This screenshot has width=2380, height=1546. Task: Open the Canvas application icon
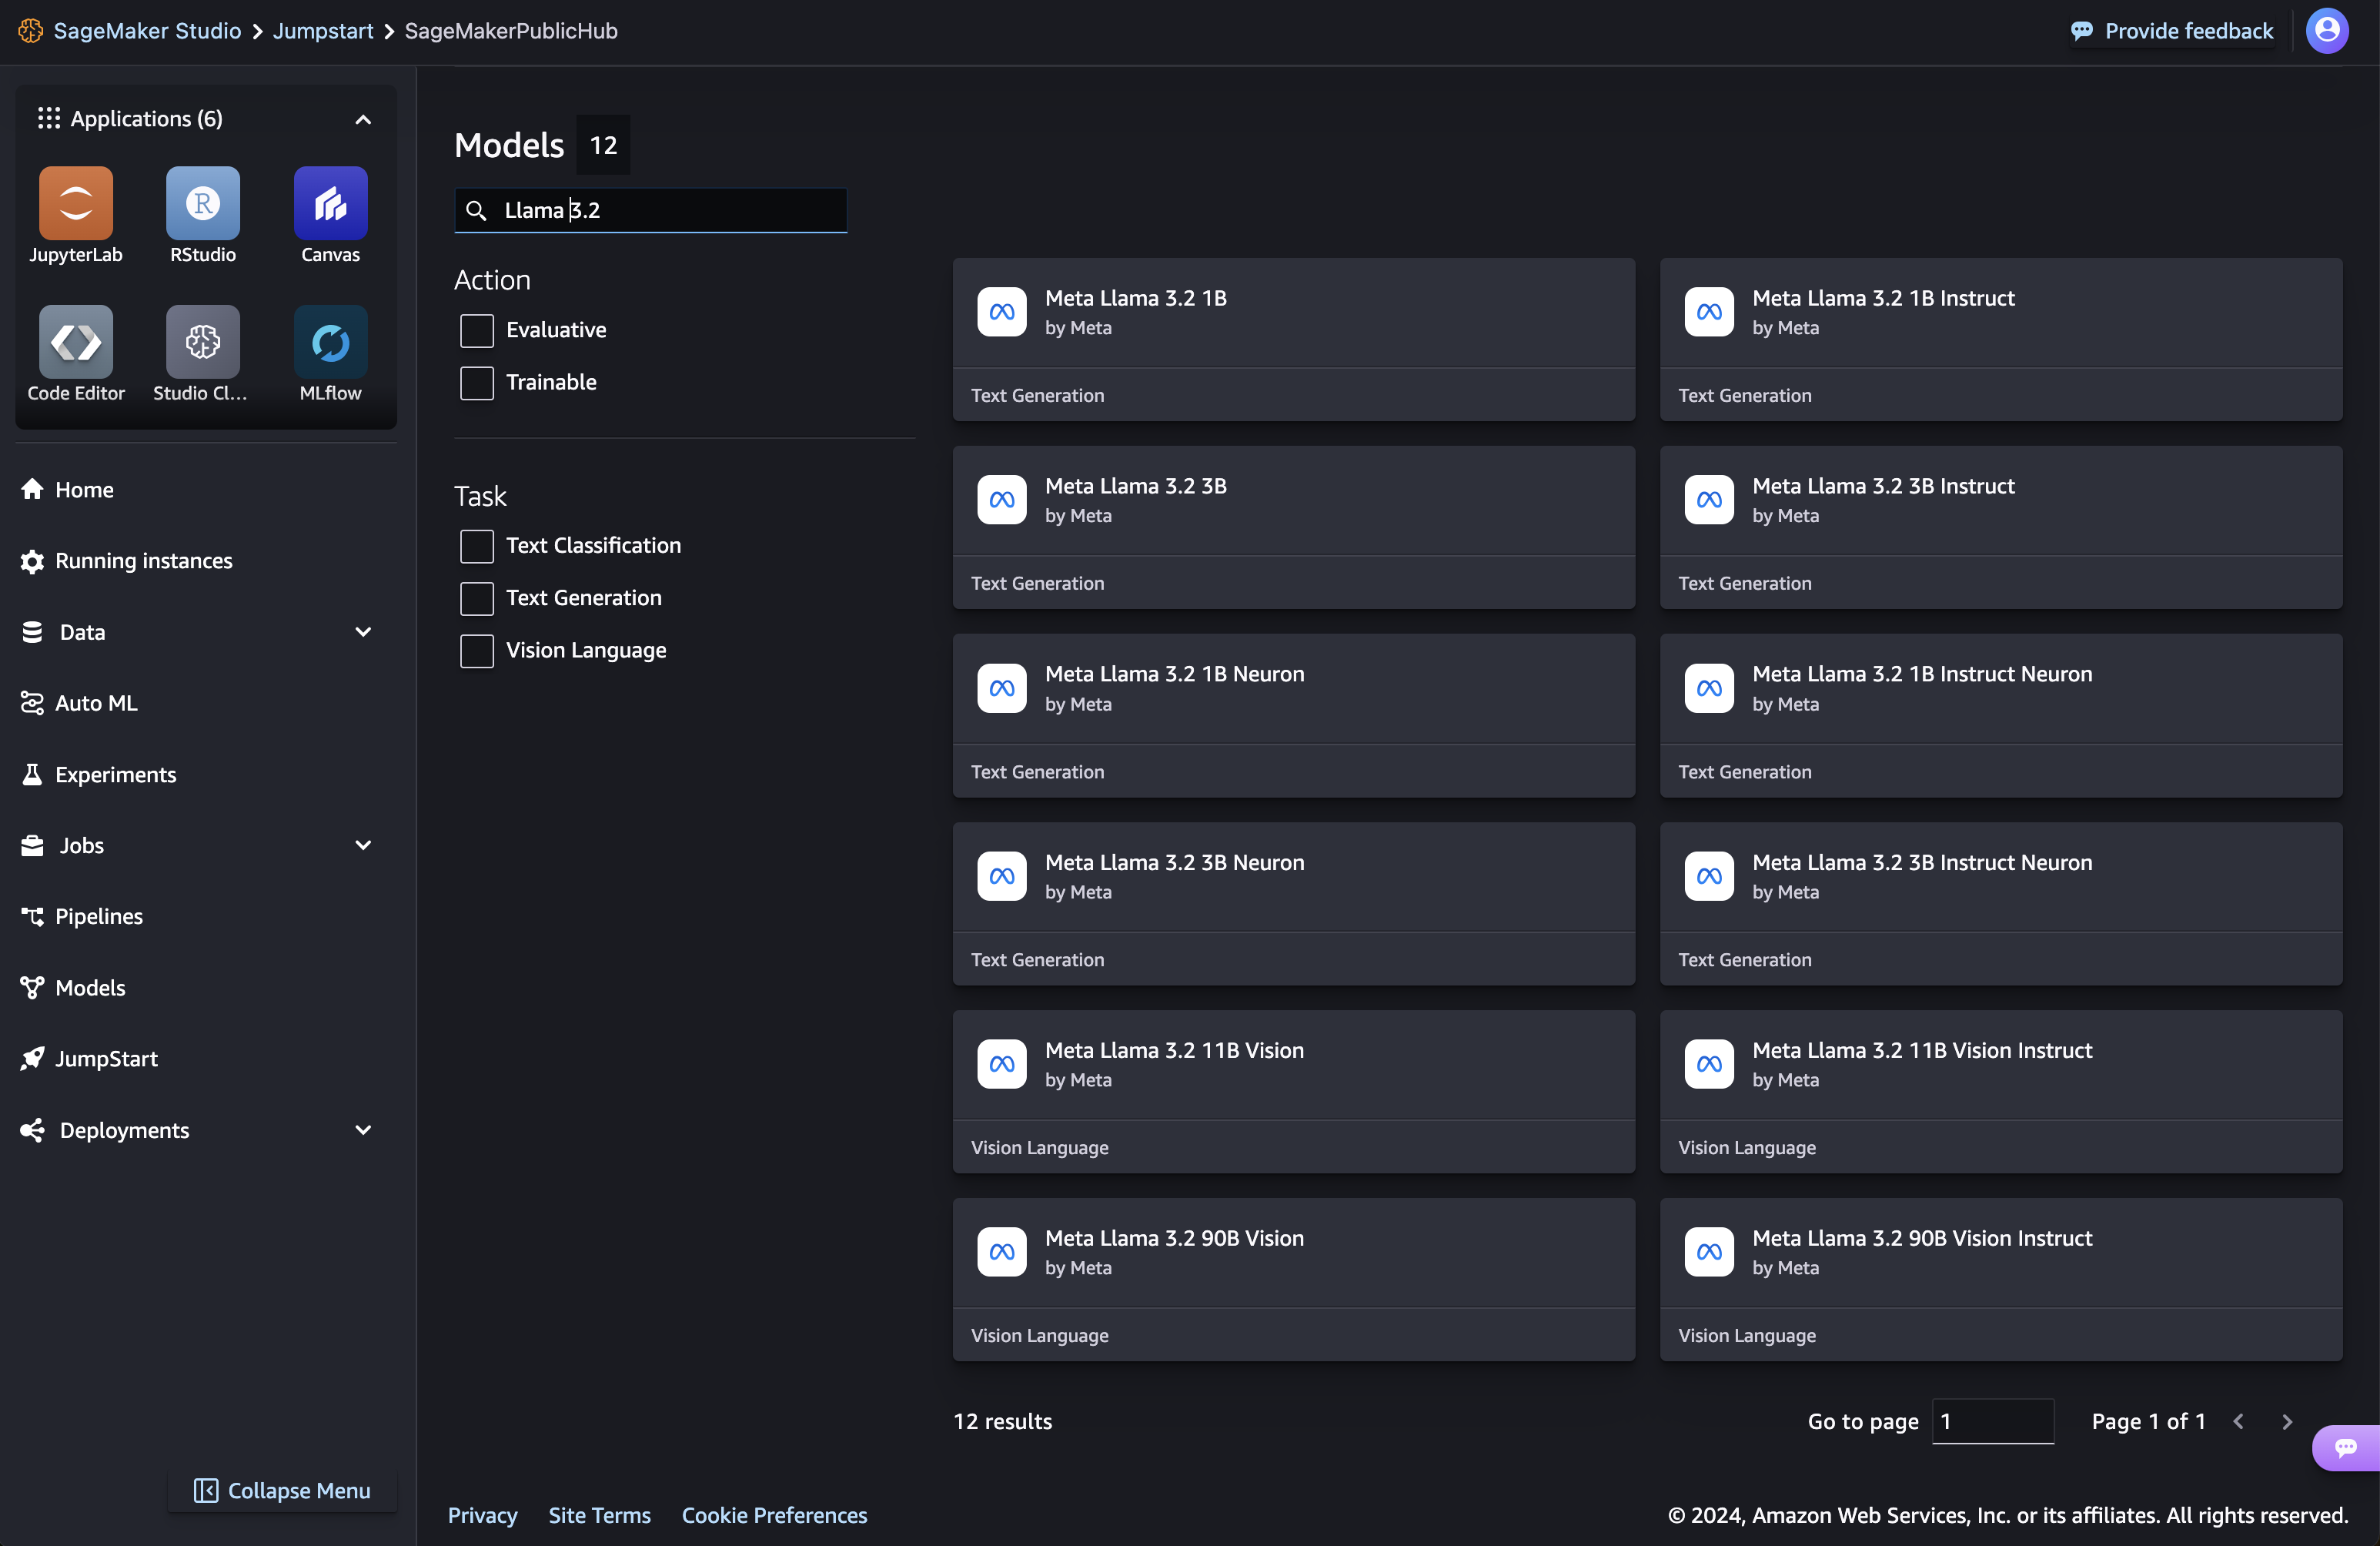coord(330,204)
